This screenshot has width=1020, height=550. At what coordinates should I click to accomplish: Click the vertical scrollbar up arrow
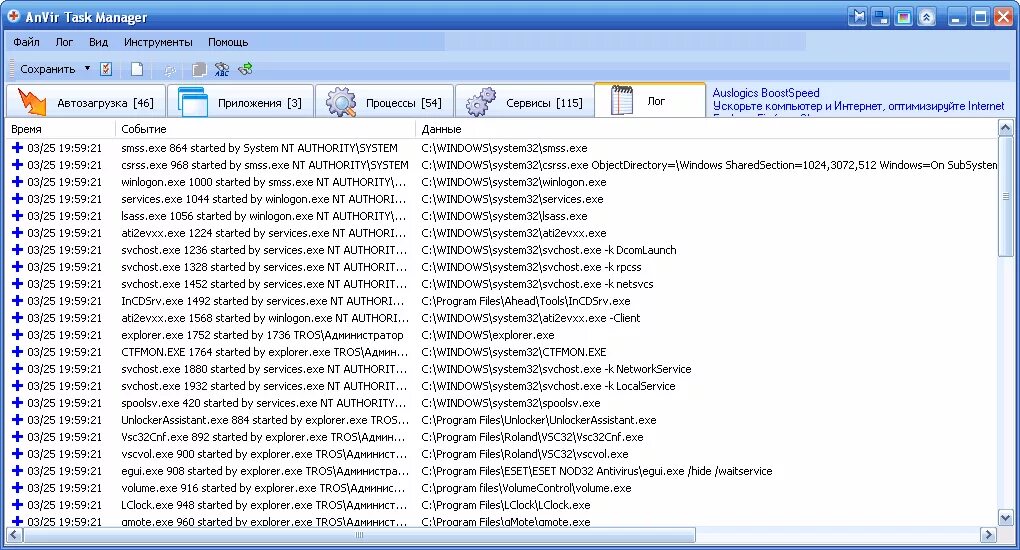coord(1006,128)
